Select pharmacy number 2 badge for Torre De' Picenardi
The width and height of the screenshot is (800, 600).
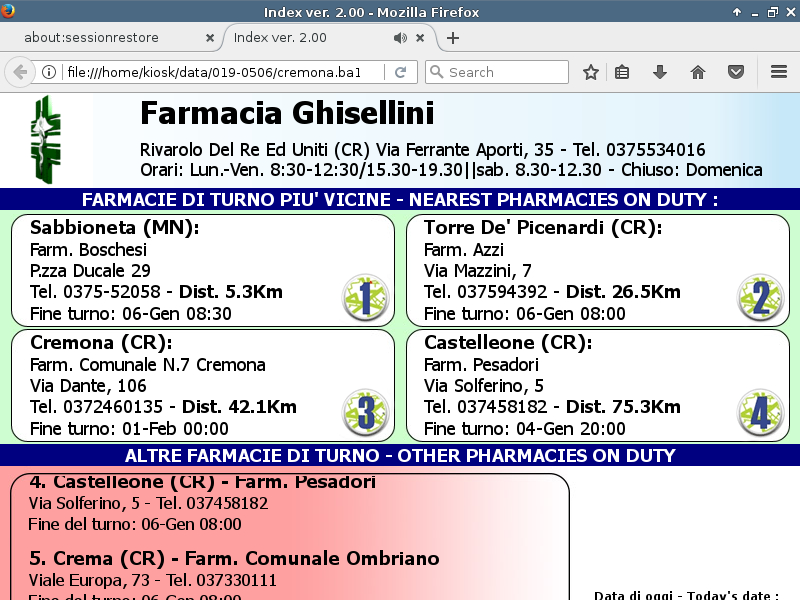click(760, 298)
